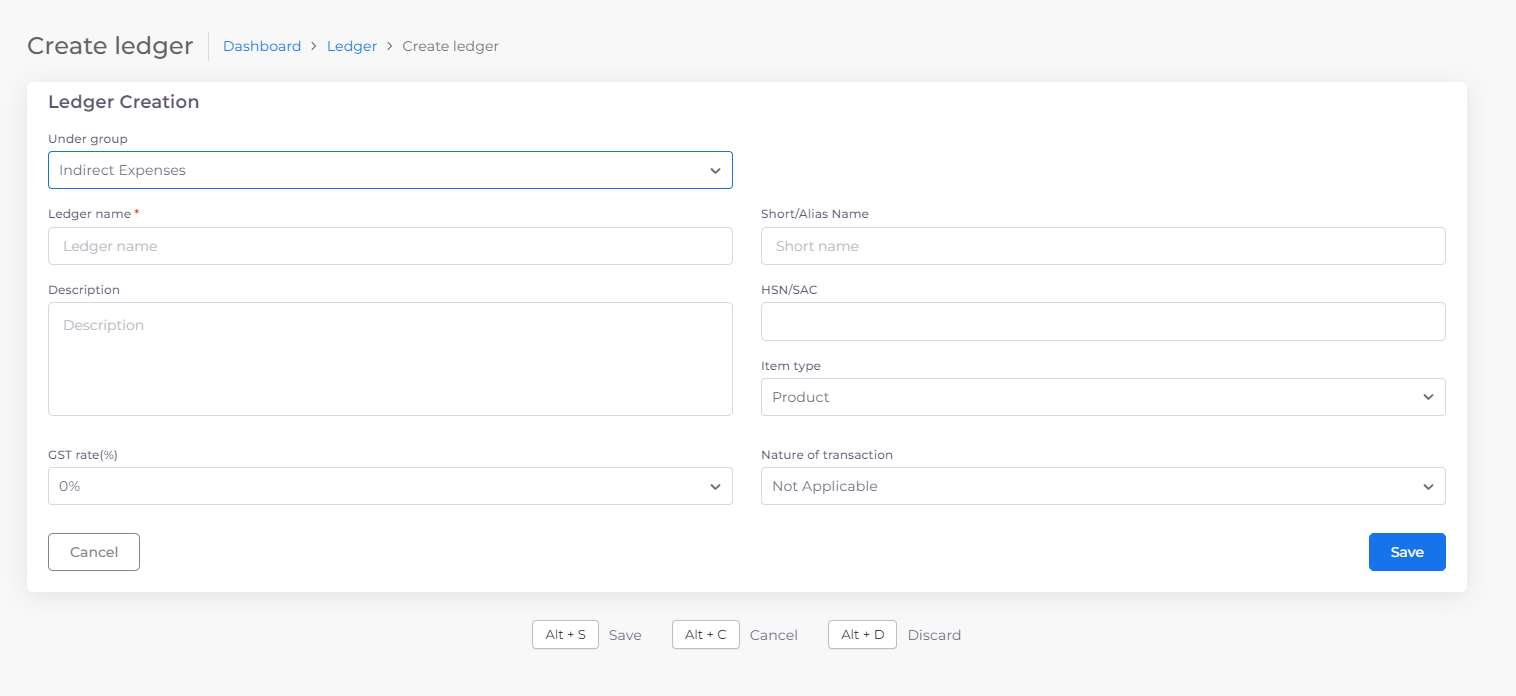Click the chevron arrow in Item type field
Screen dimensions: 1516x696
point(1428,397)
